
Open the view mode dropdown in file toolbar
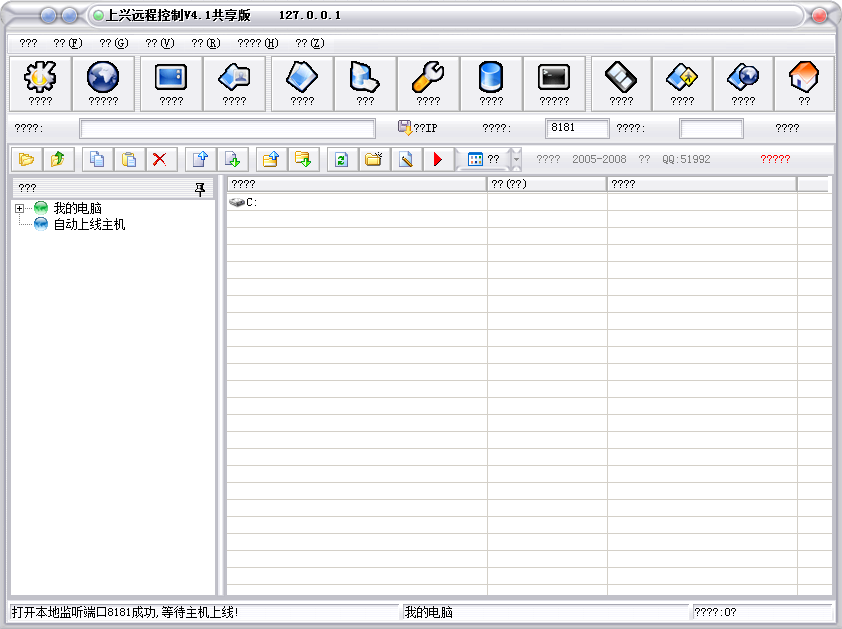click(514, 159)
